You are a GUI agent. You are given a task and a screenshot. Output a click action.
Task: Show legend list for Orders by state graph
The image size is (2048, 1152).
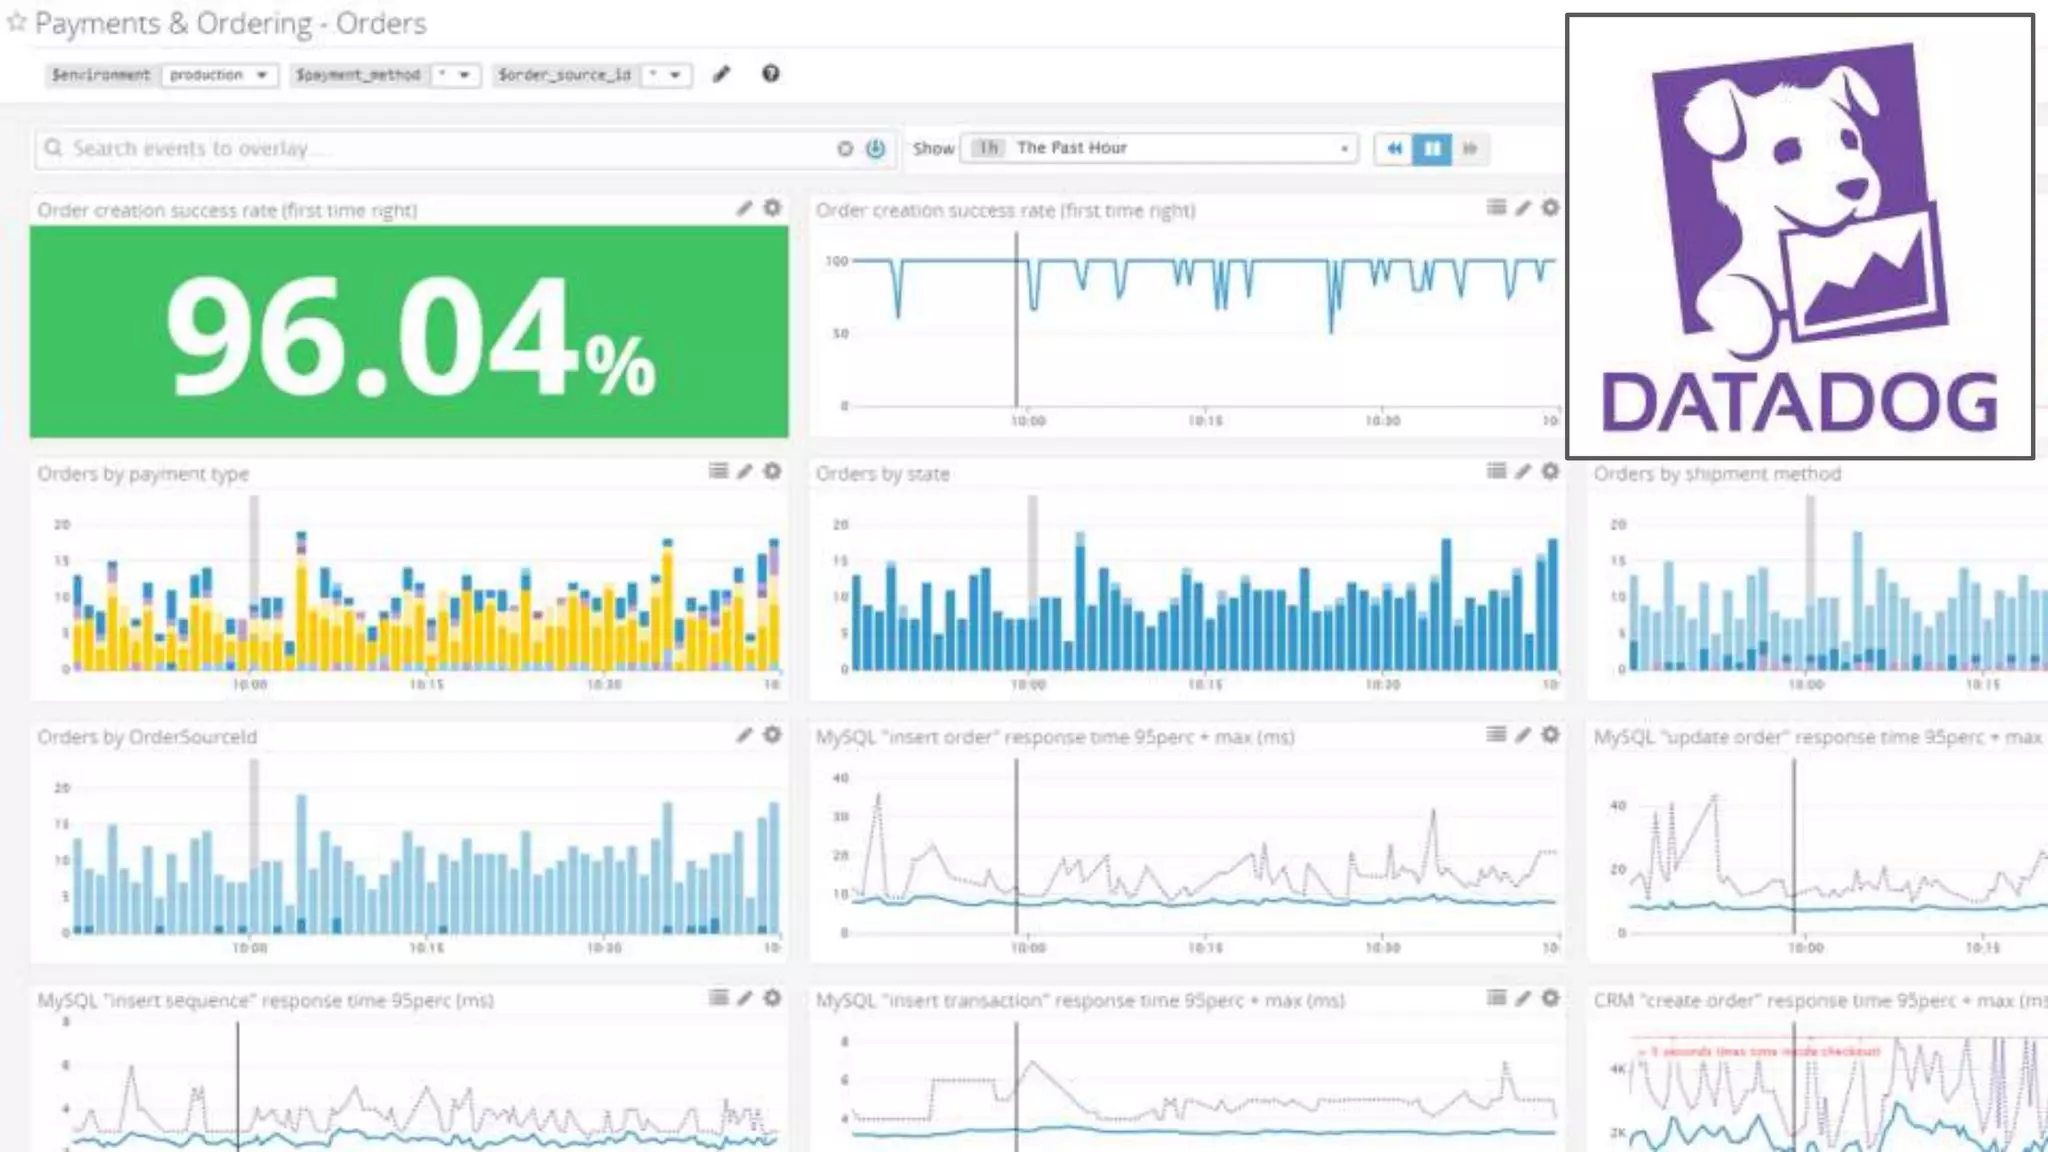1496,471
